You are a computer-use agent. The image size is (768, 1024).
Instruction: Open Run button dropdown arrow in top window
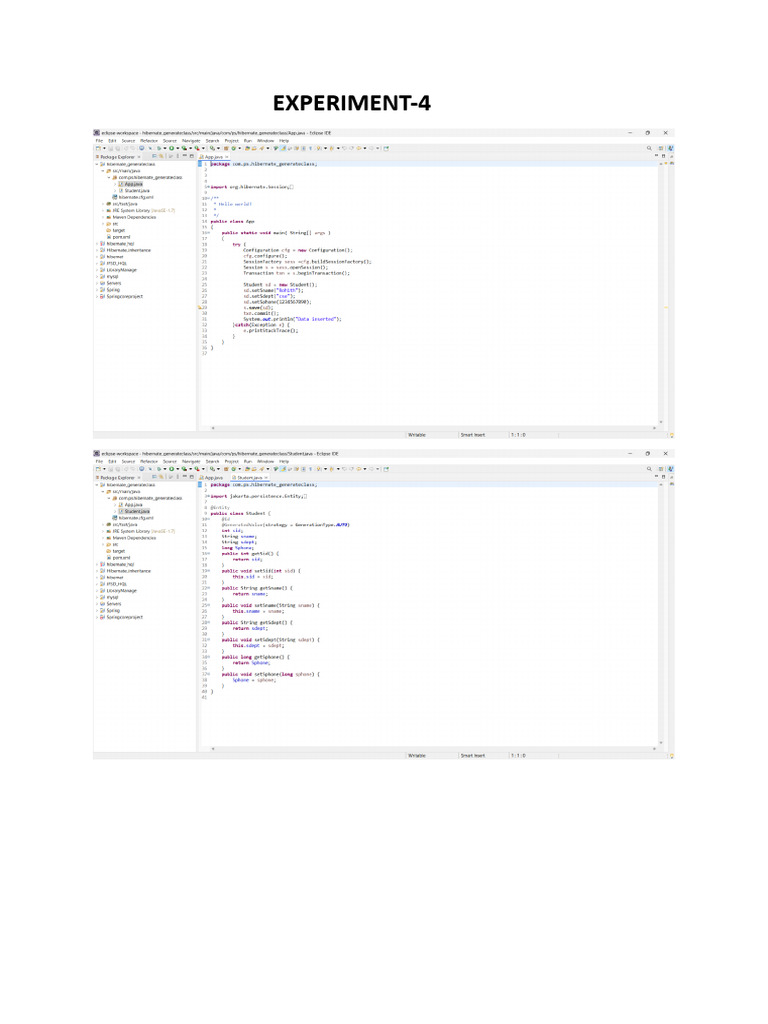pos(177,148)
